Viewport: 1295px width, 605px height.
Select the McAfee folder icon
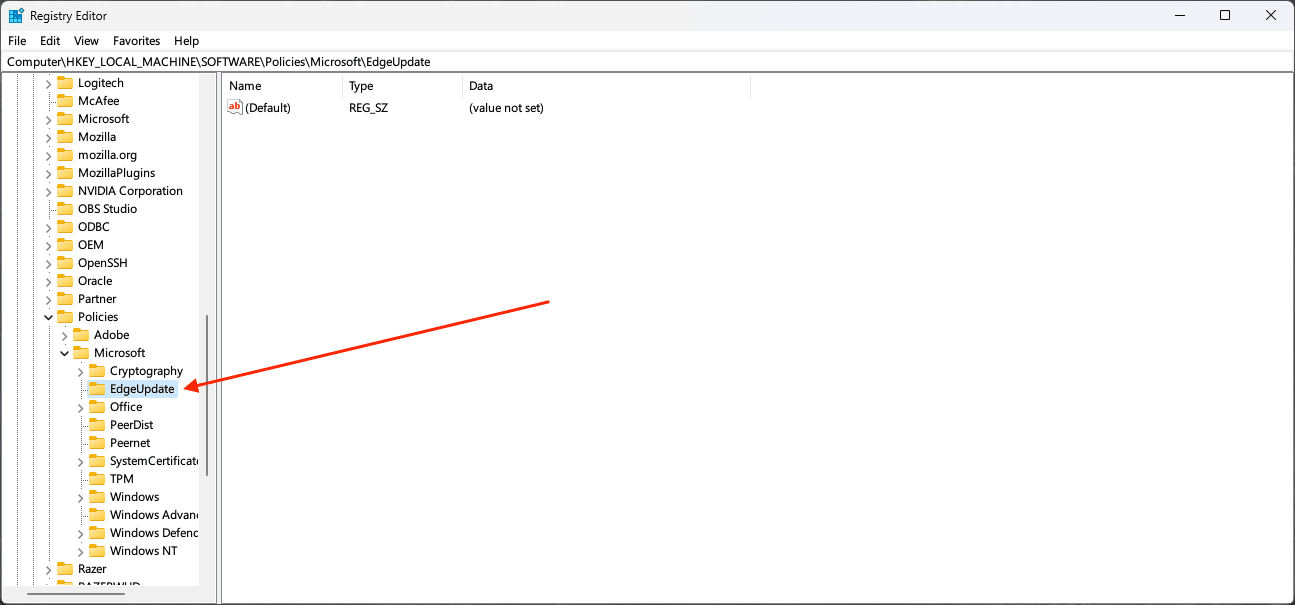[x=65, y=101]
